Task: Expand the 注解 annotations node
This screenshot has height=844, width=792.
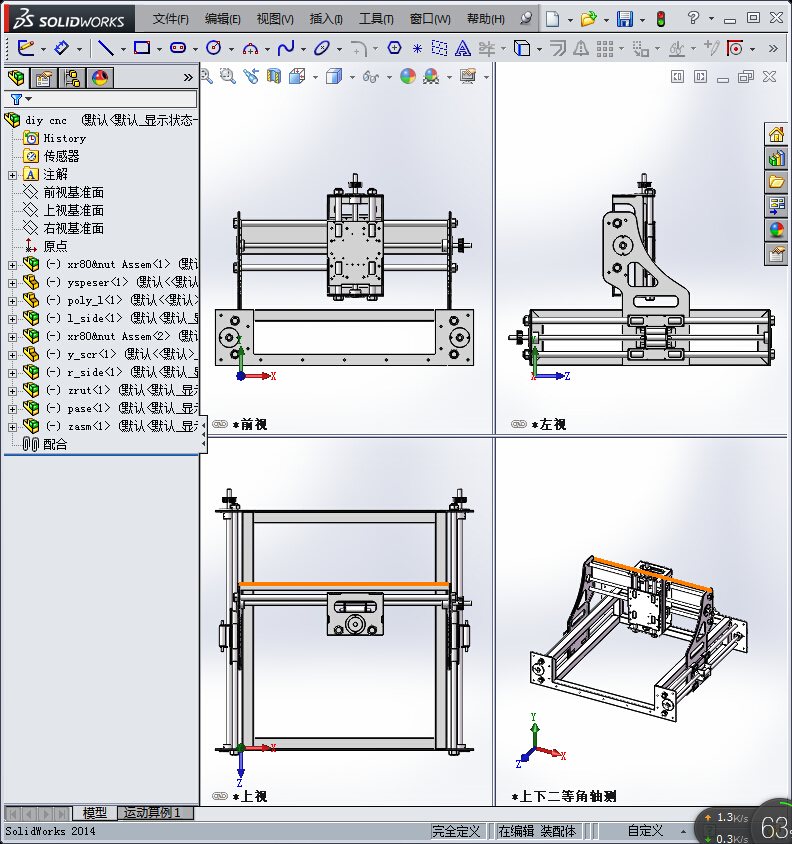Action: [12, 175]
